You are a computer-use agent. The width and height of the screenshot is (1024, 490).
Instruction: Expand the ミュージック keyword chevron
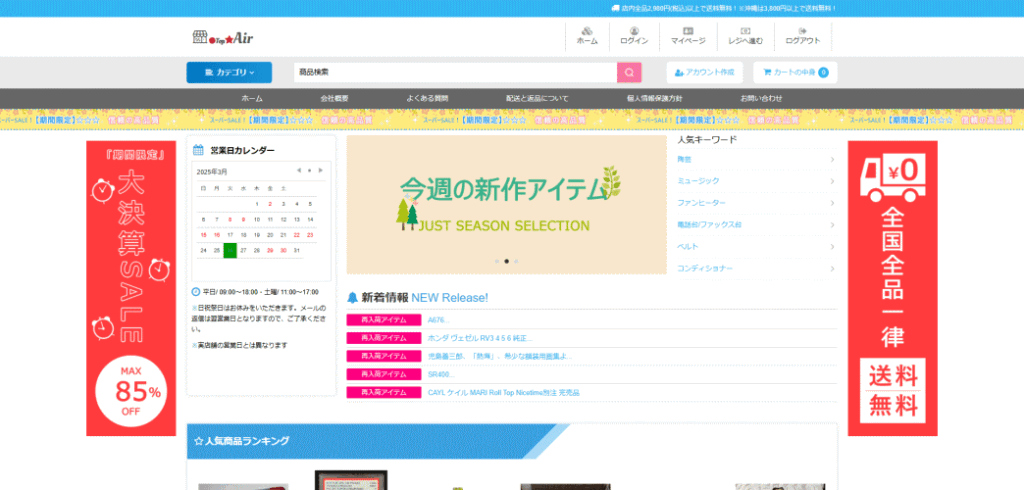click(x=832, y=181)
